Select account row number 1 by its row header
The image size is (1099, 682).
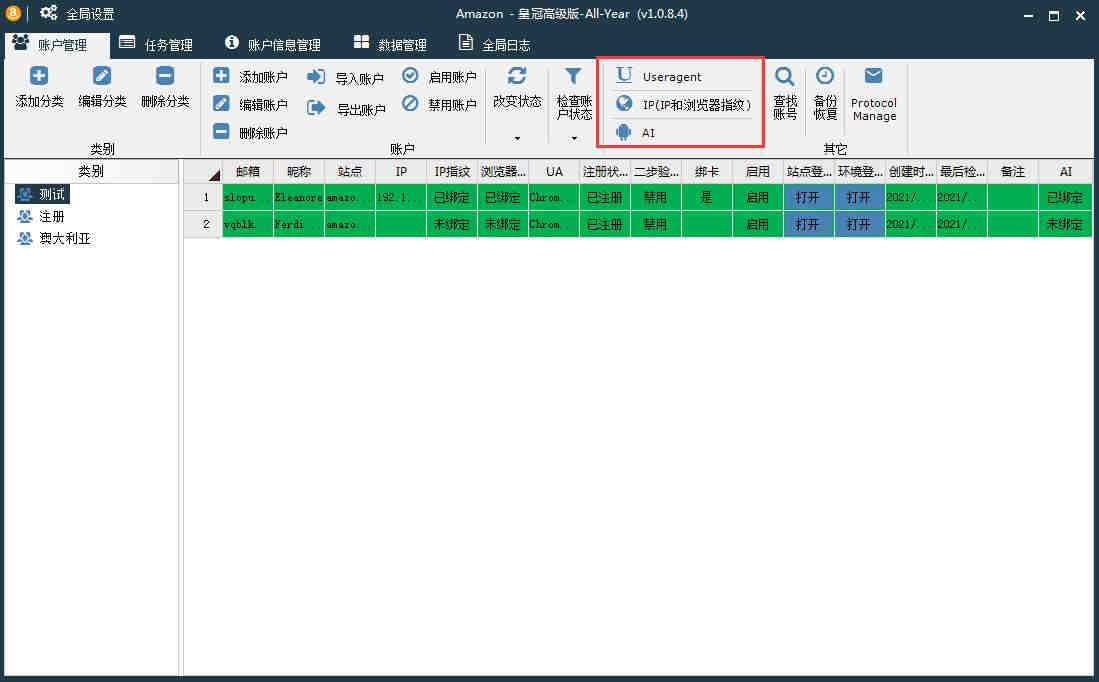[x=203, y=197]
